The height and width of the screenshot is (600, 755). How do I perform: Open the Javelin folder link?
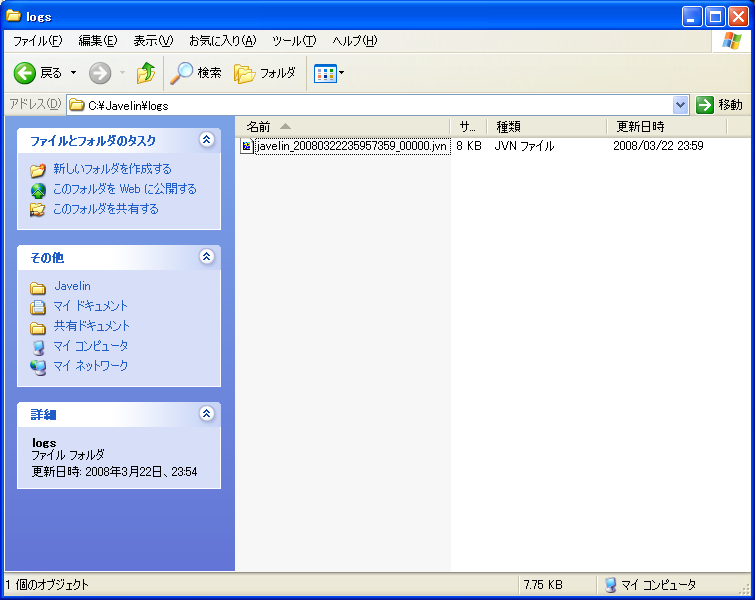[72, 286]
